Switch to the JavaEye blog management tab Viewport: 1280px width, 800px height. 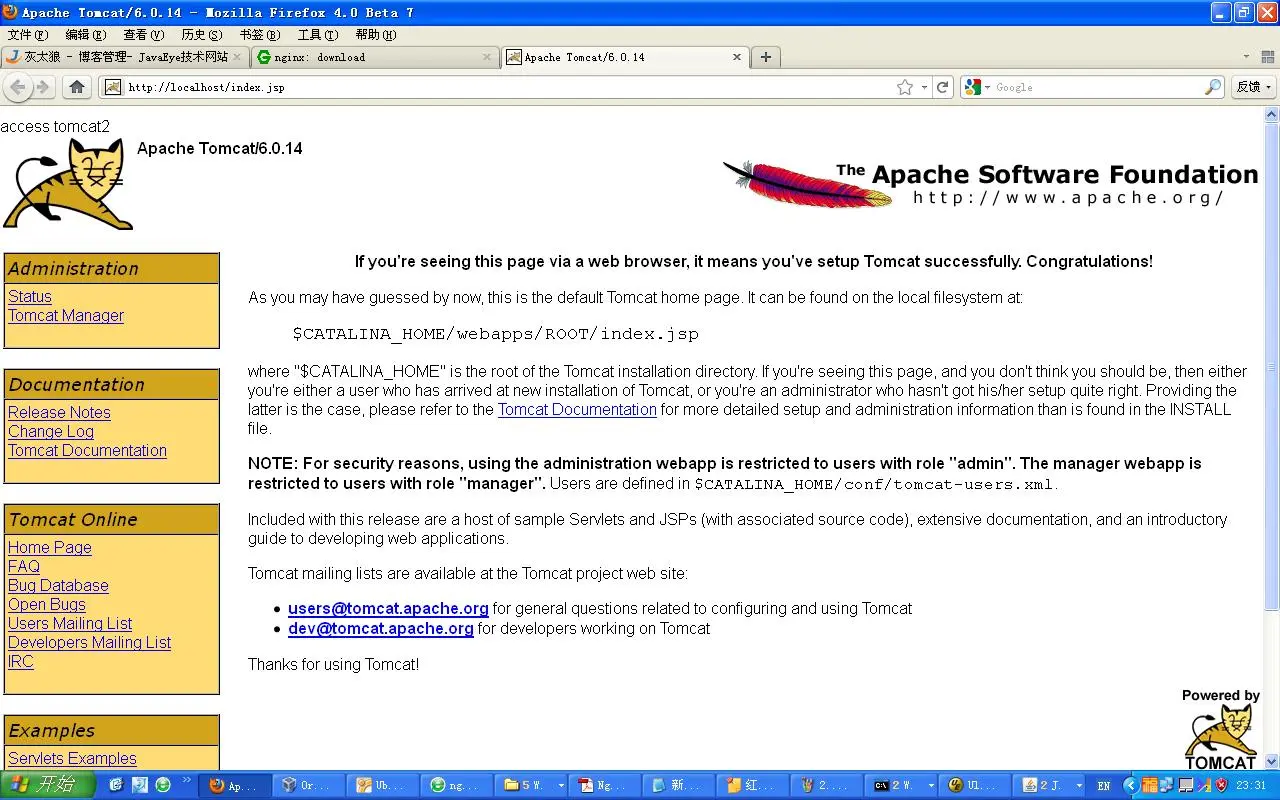(x=124, y=57)
